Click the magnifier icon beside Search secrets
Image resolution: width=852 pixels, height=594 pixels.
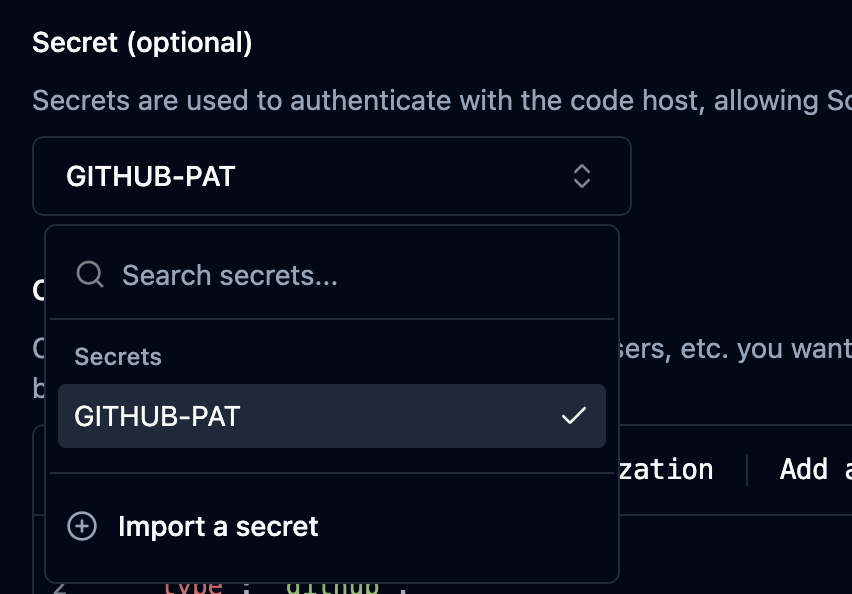tap(90, 275)
